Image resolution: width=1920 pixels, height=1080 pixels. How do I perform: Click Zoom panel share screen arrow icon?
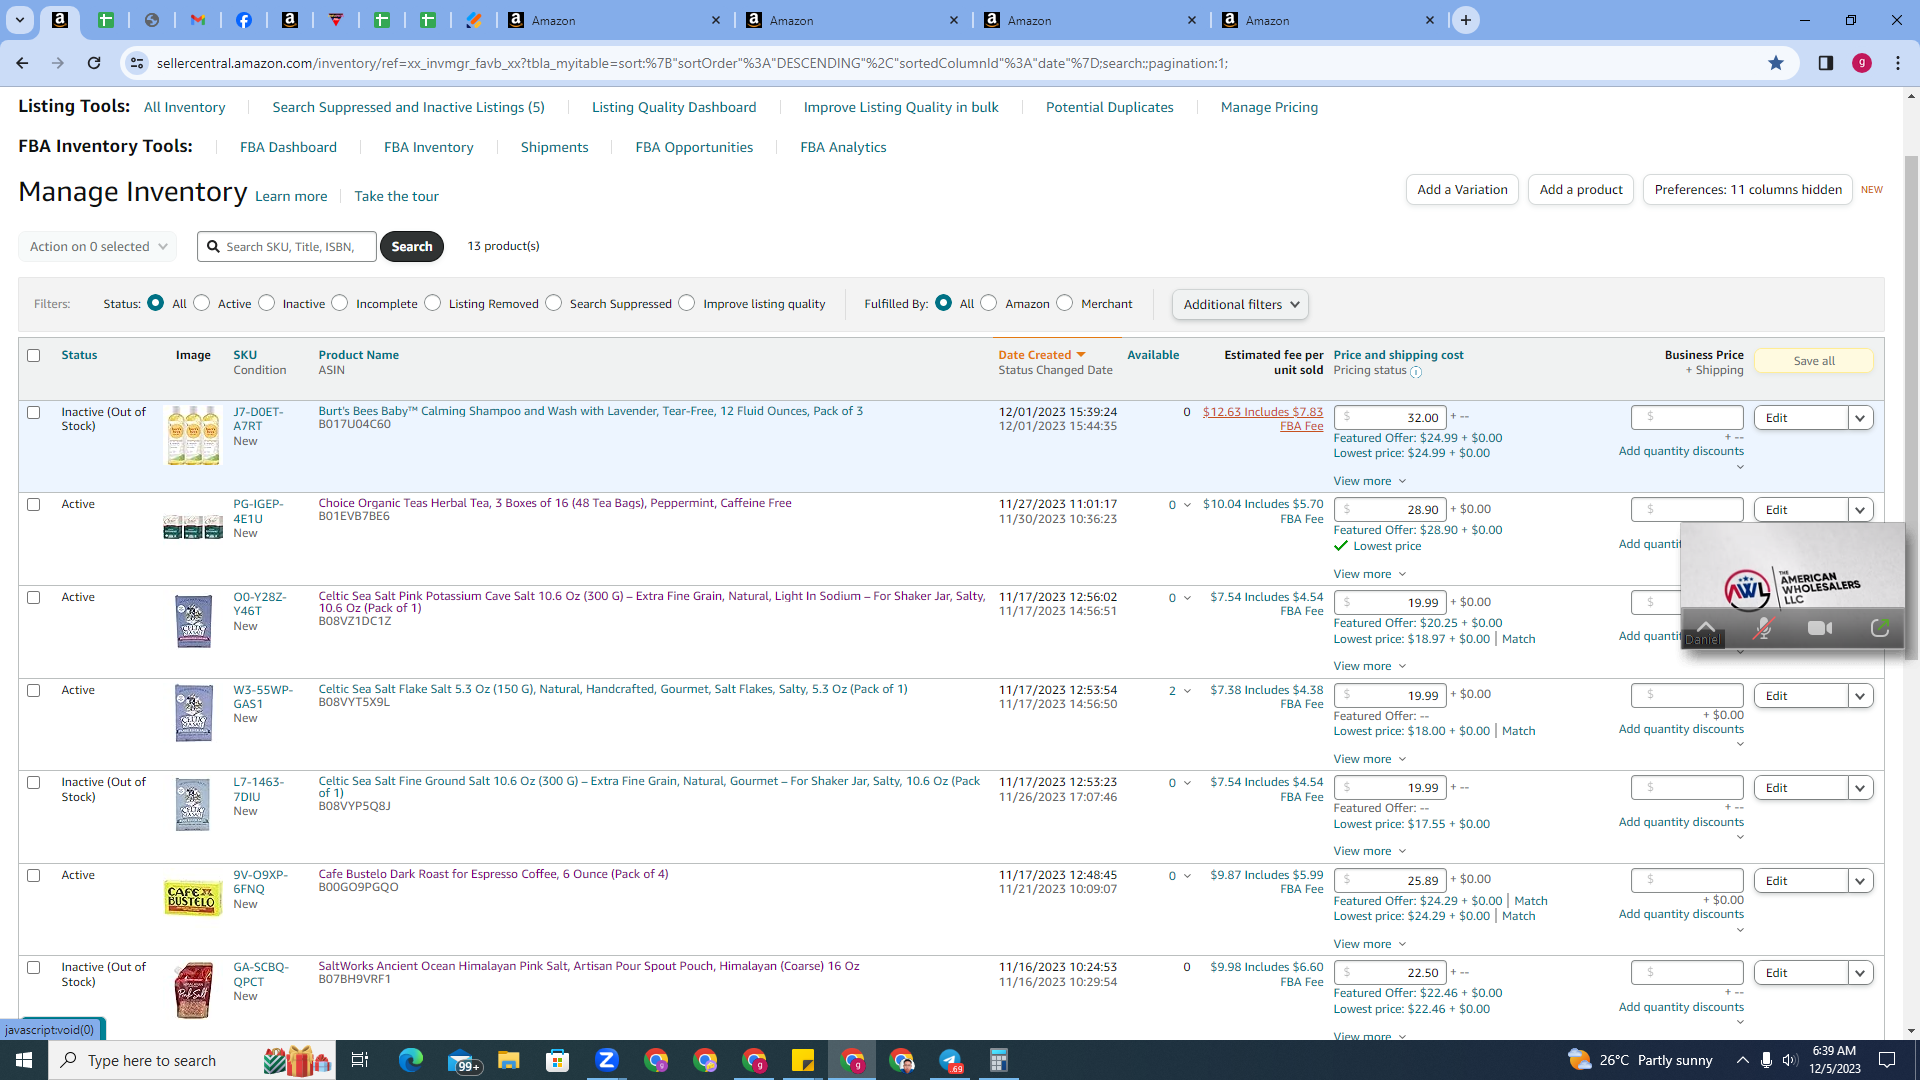(x=1880, y=628)
